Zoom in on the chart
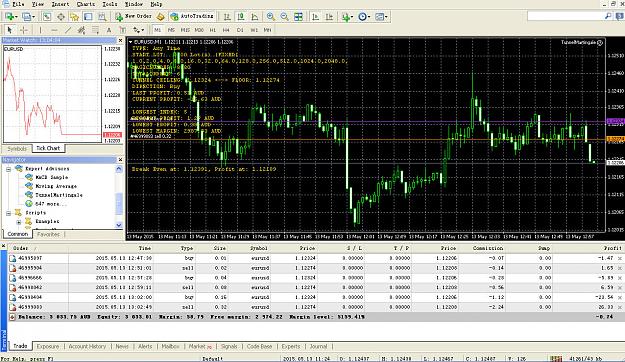The height and width of the screenshot is (362, 625). coord(271,16)
